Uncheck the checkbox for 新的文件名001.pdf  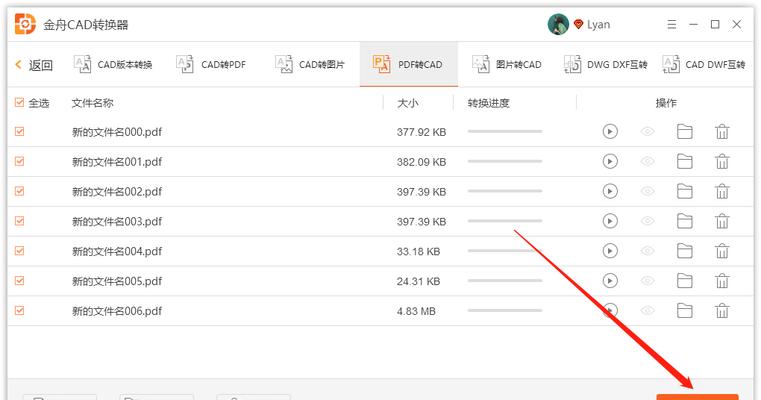pyautogui.click(x=19, y=161)
